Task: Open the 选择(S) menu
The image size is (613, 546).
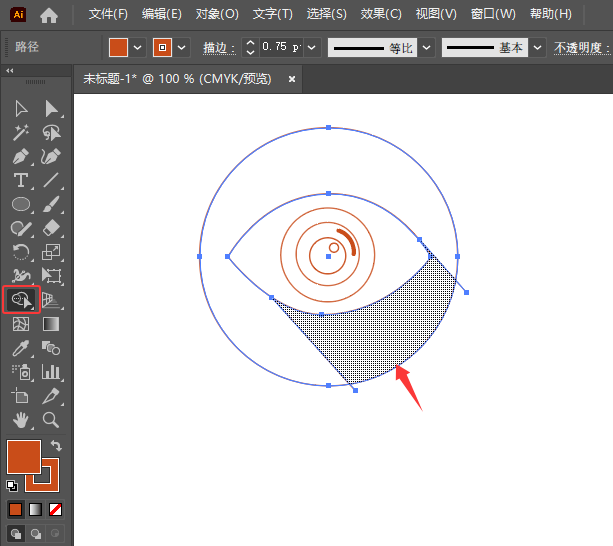Action: point(326,14)
